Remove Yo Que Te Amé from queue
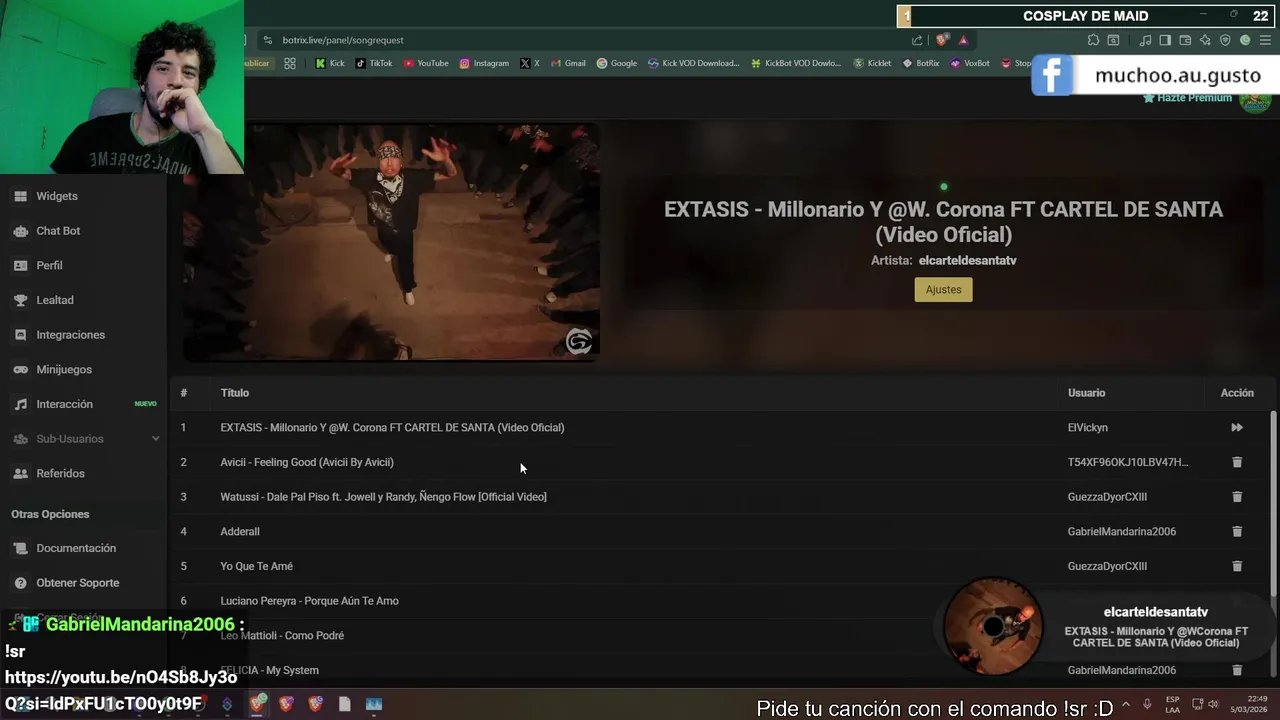 click(1237, 566)
